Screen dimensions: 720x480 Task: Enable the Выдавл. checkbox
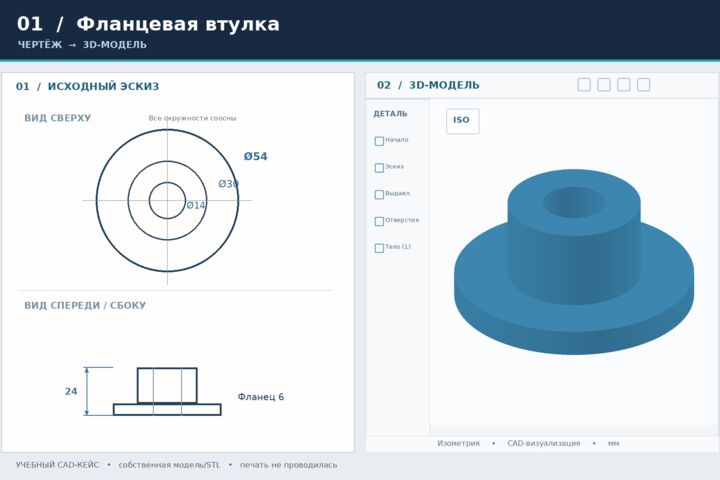point(379,194)
